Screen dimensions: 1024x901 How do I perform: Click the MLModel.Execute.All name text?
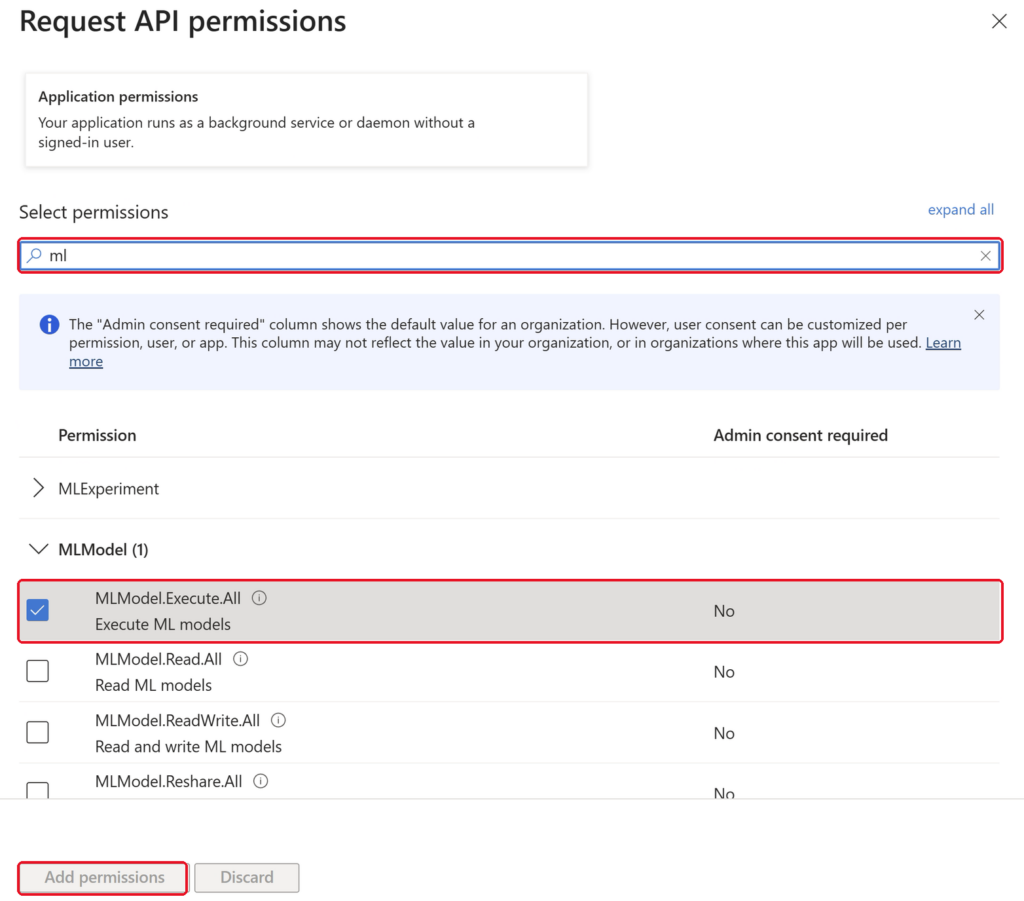pyautogui.click(x=168, y=598)
